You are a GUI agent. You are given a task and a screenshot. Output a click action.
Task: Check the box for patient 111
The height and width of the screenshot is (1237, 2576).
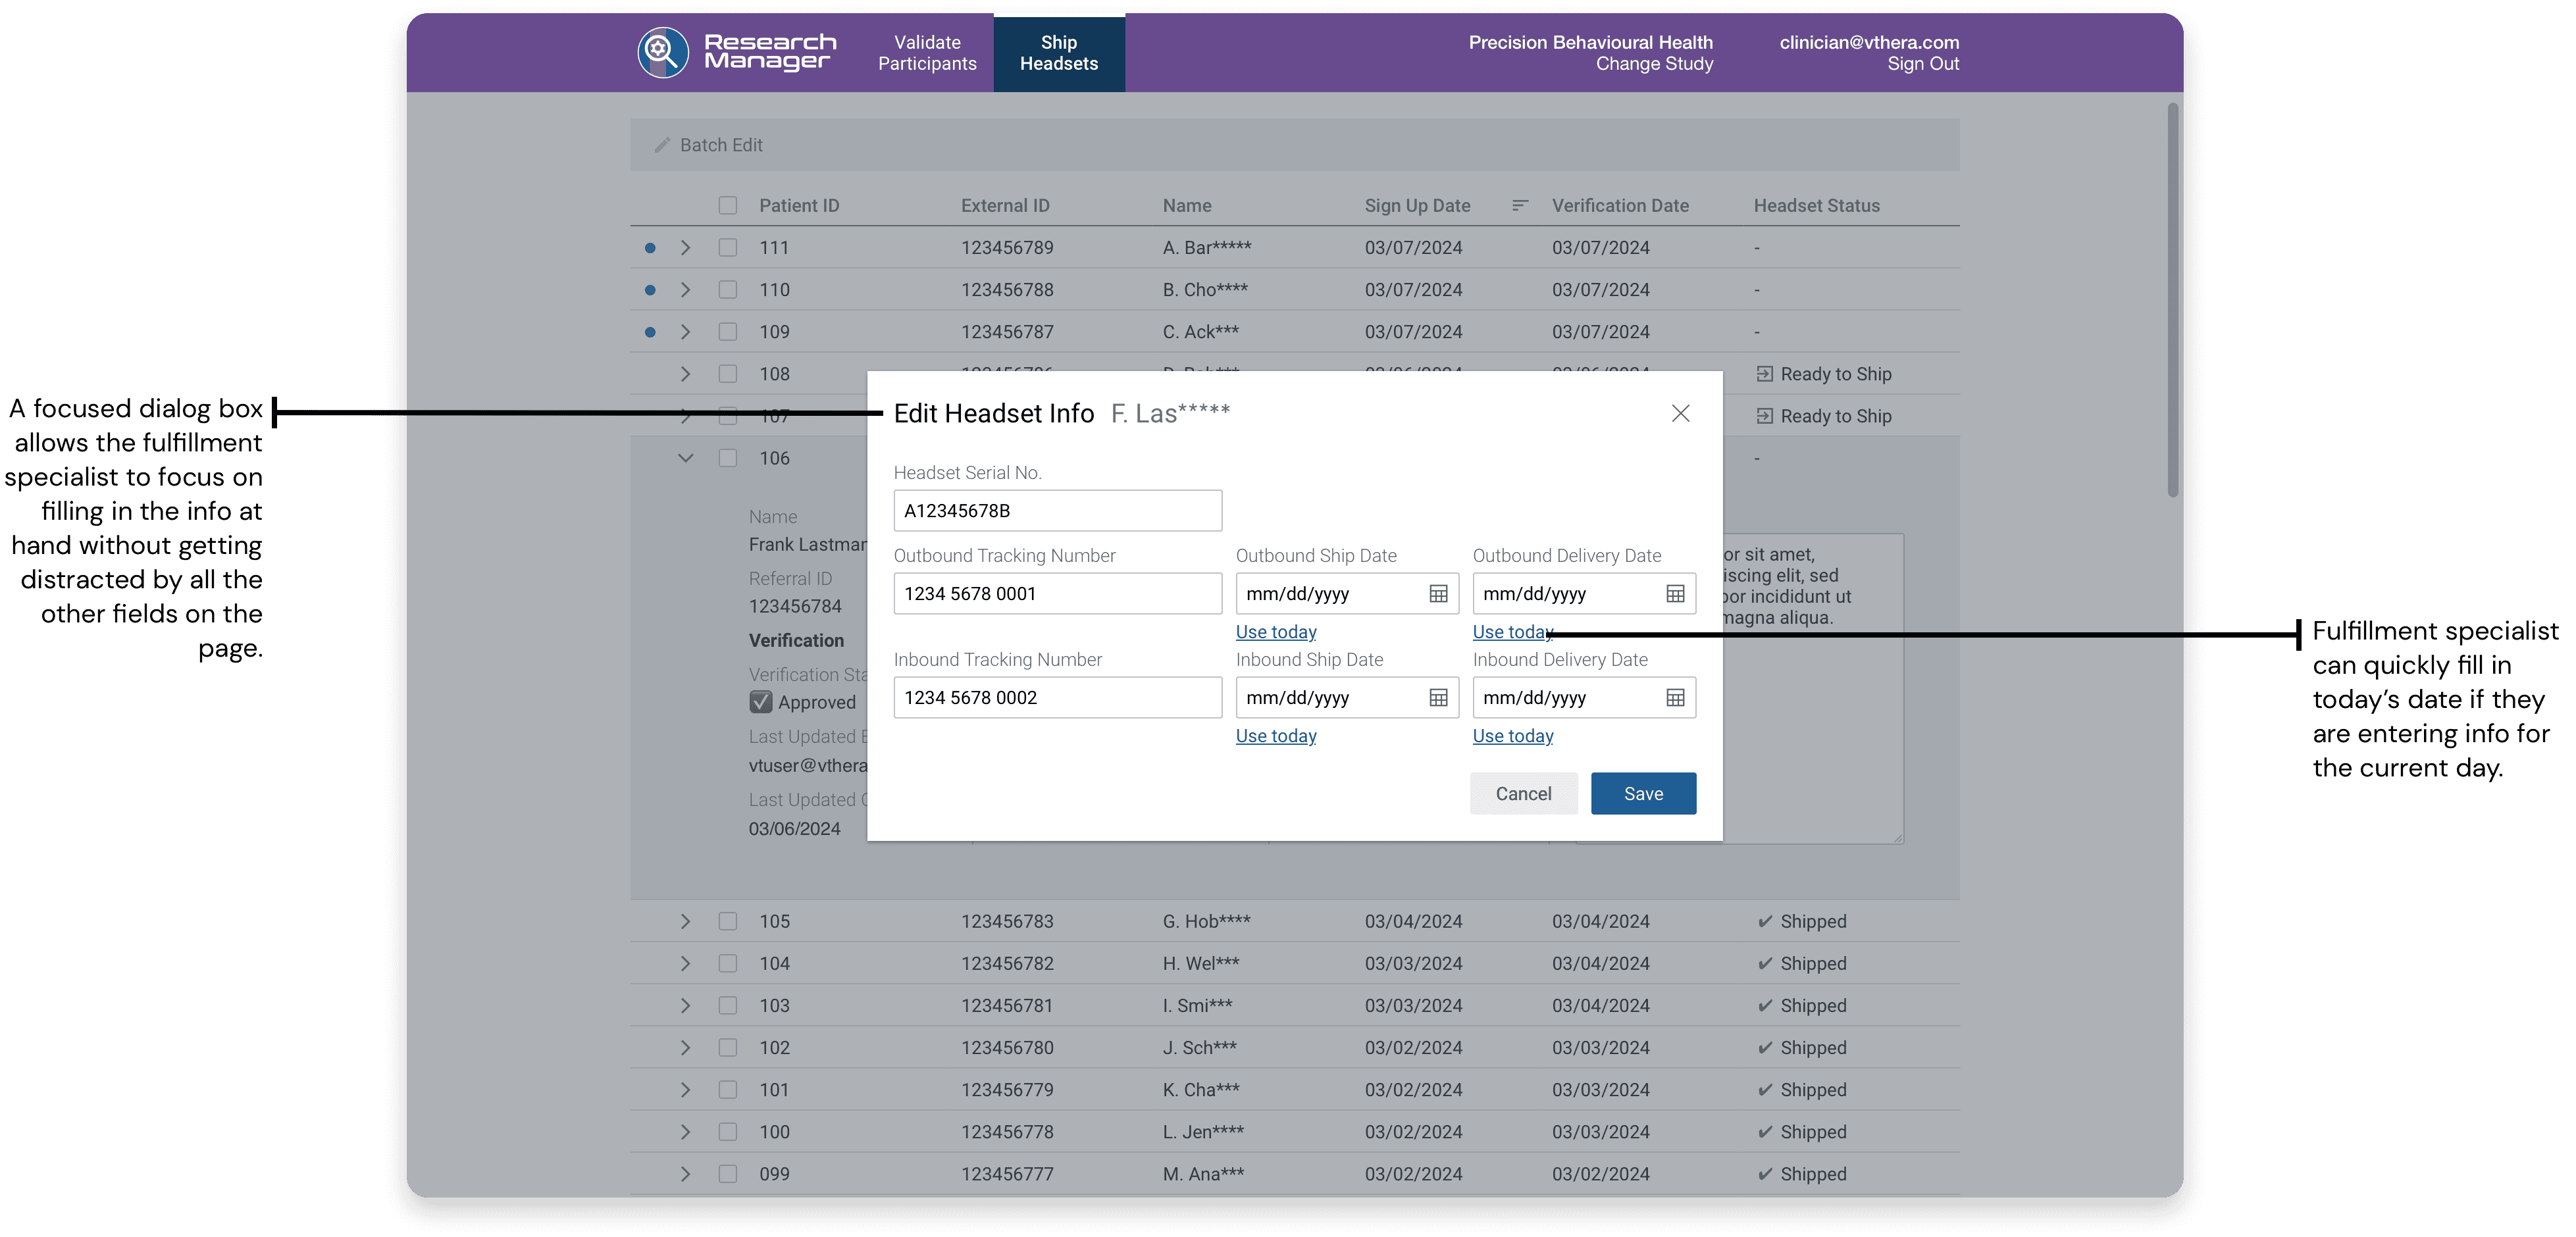tap(727, 247)
